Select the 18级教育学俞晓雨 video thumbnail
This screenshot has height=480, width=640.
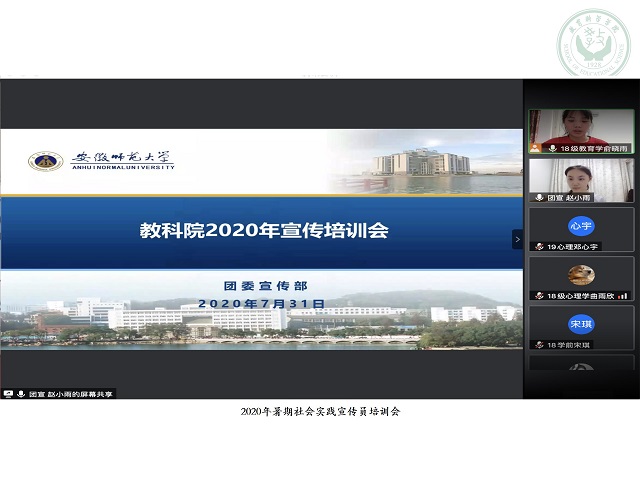[x=581, y=127]
